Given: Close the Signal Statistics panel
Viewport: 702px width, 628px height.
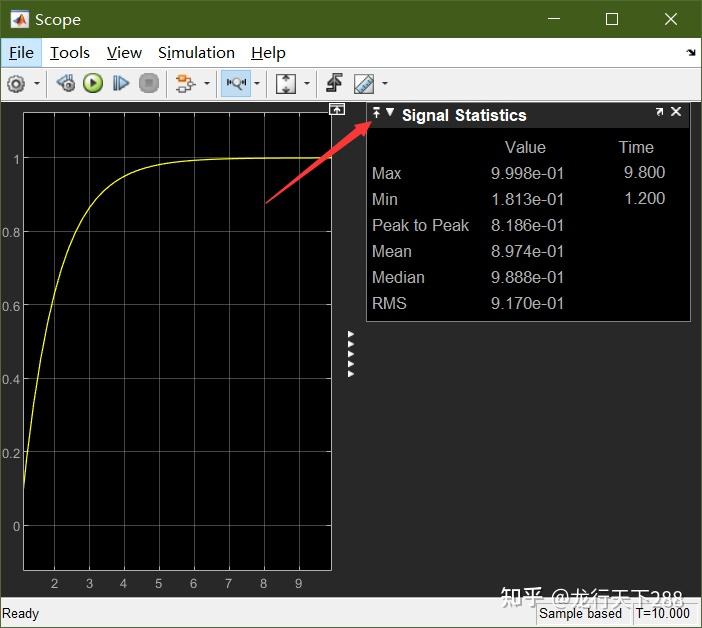Looking at the screenshot, I should click(676, 112).
